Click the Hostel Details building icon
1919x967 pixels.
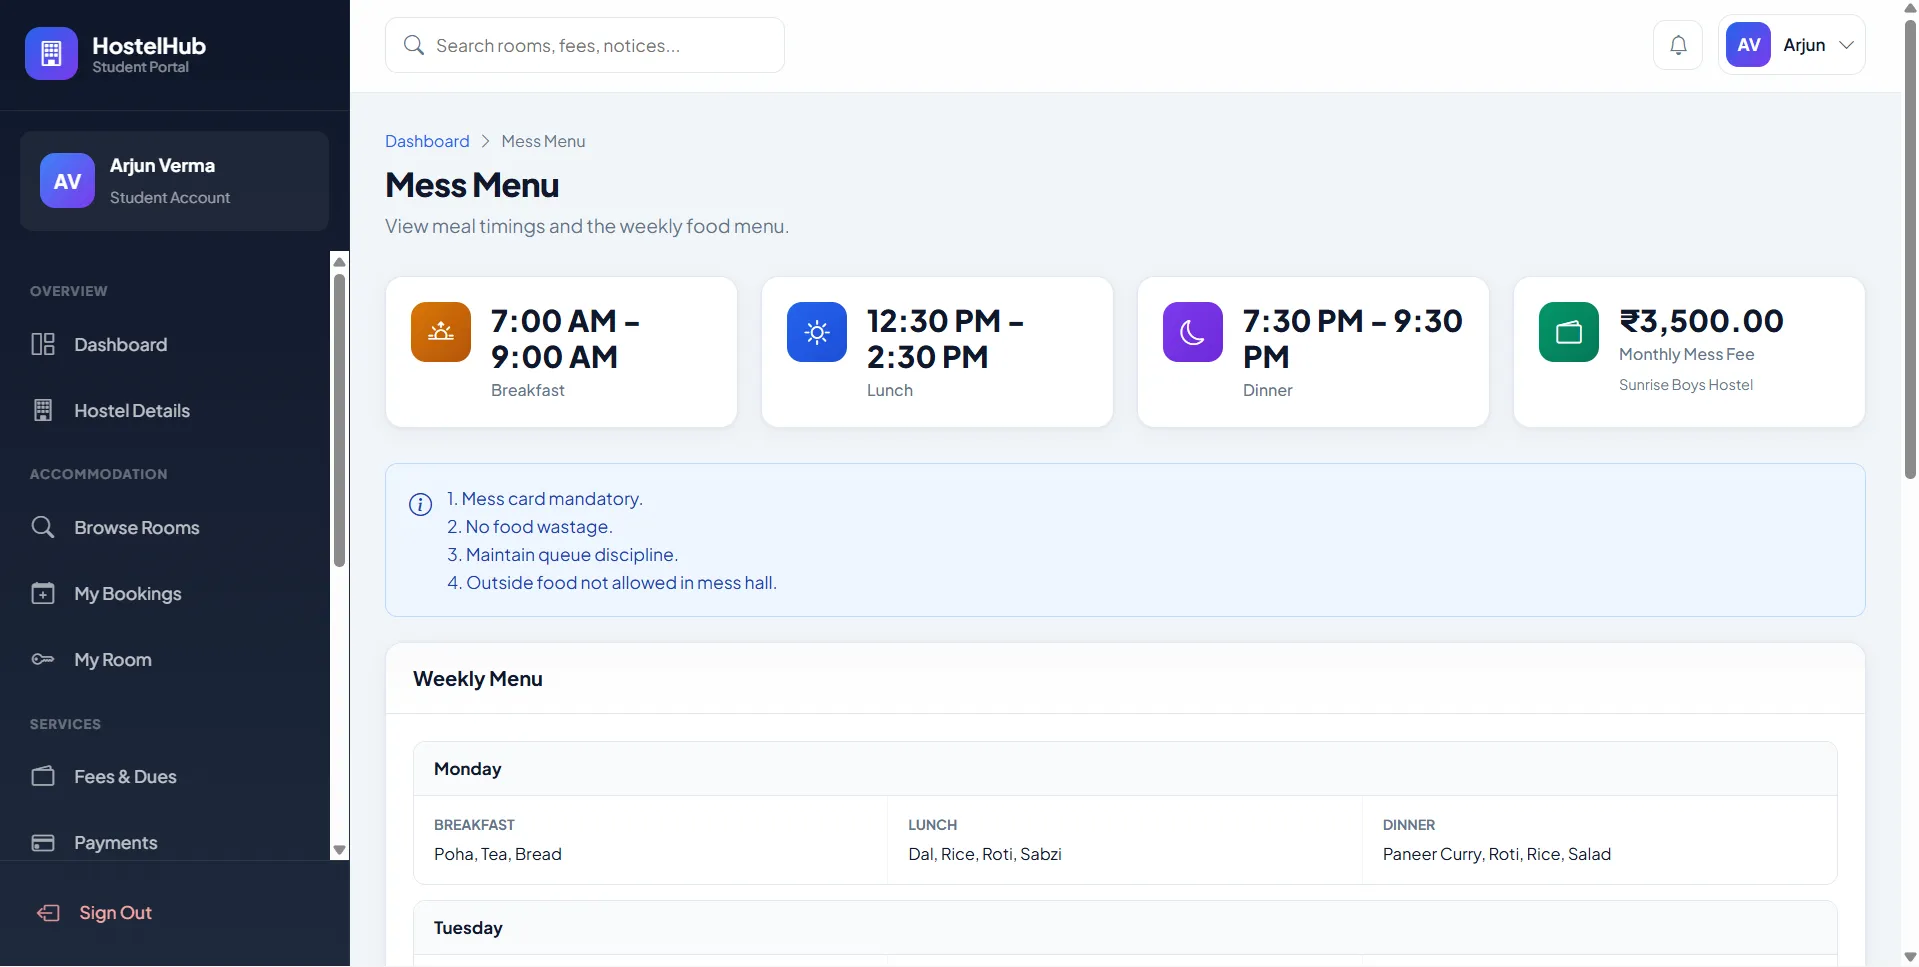(43, 410)
